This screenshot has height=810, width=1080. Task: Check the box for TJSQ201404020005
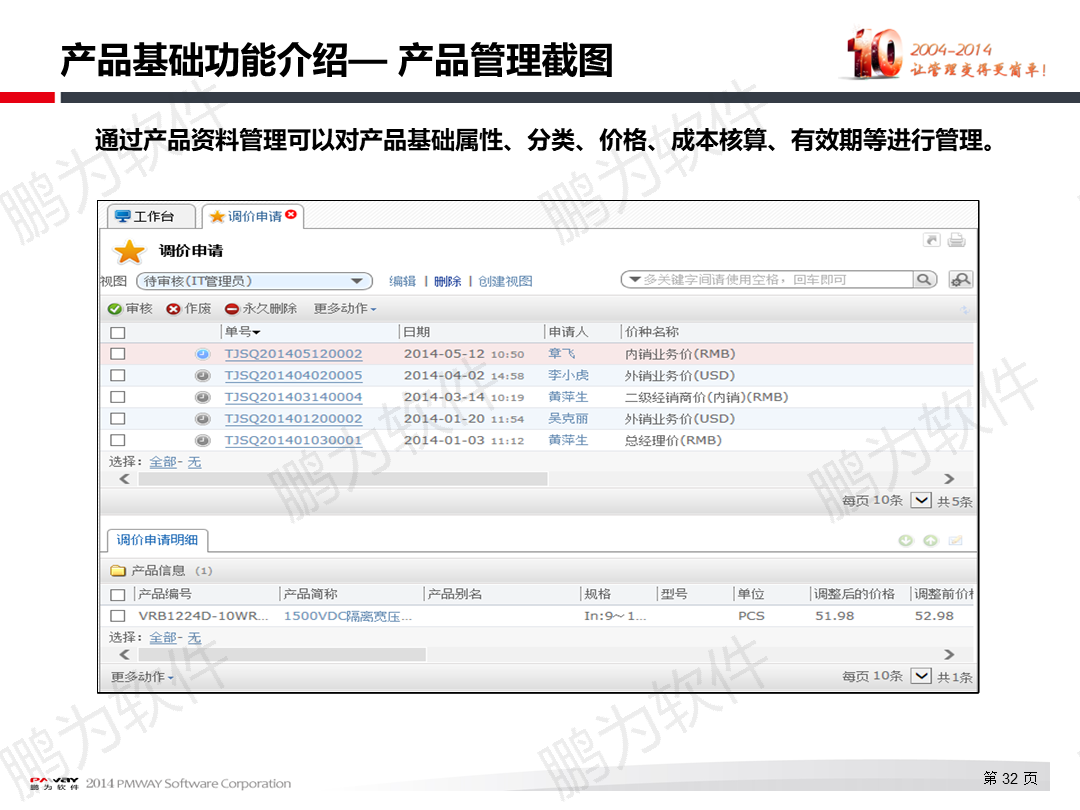(x=118, y=375)
